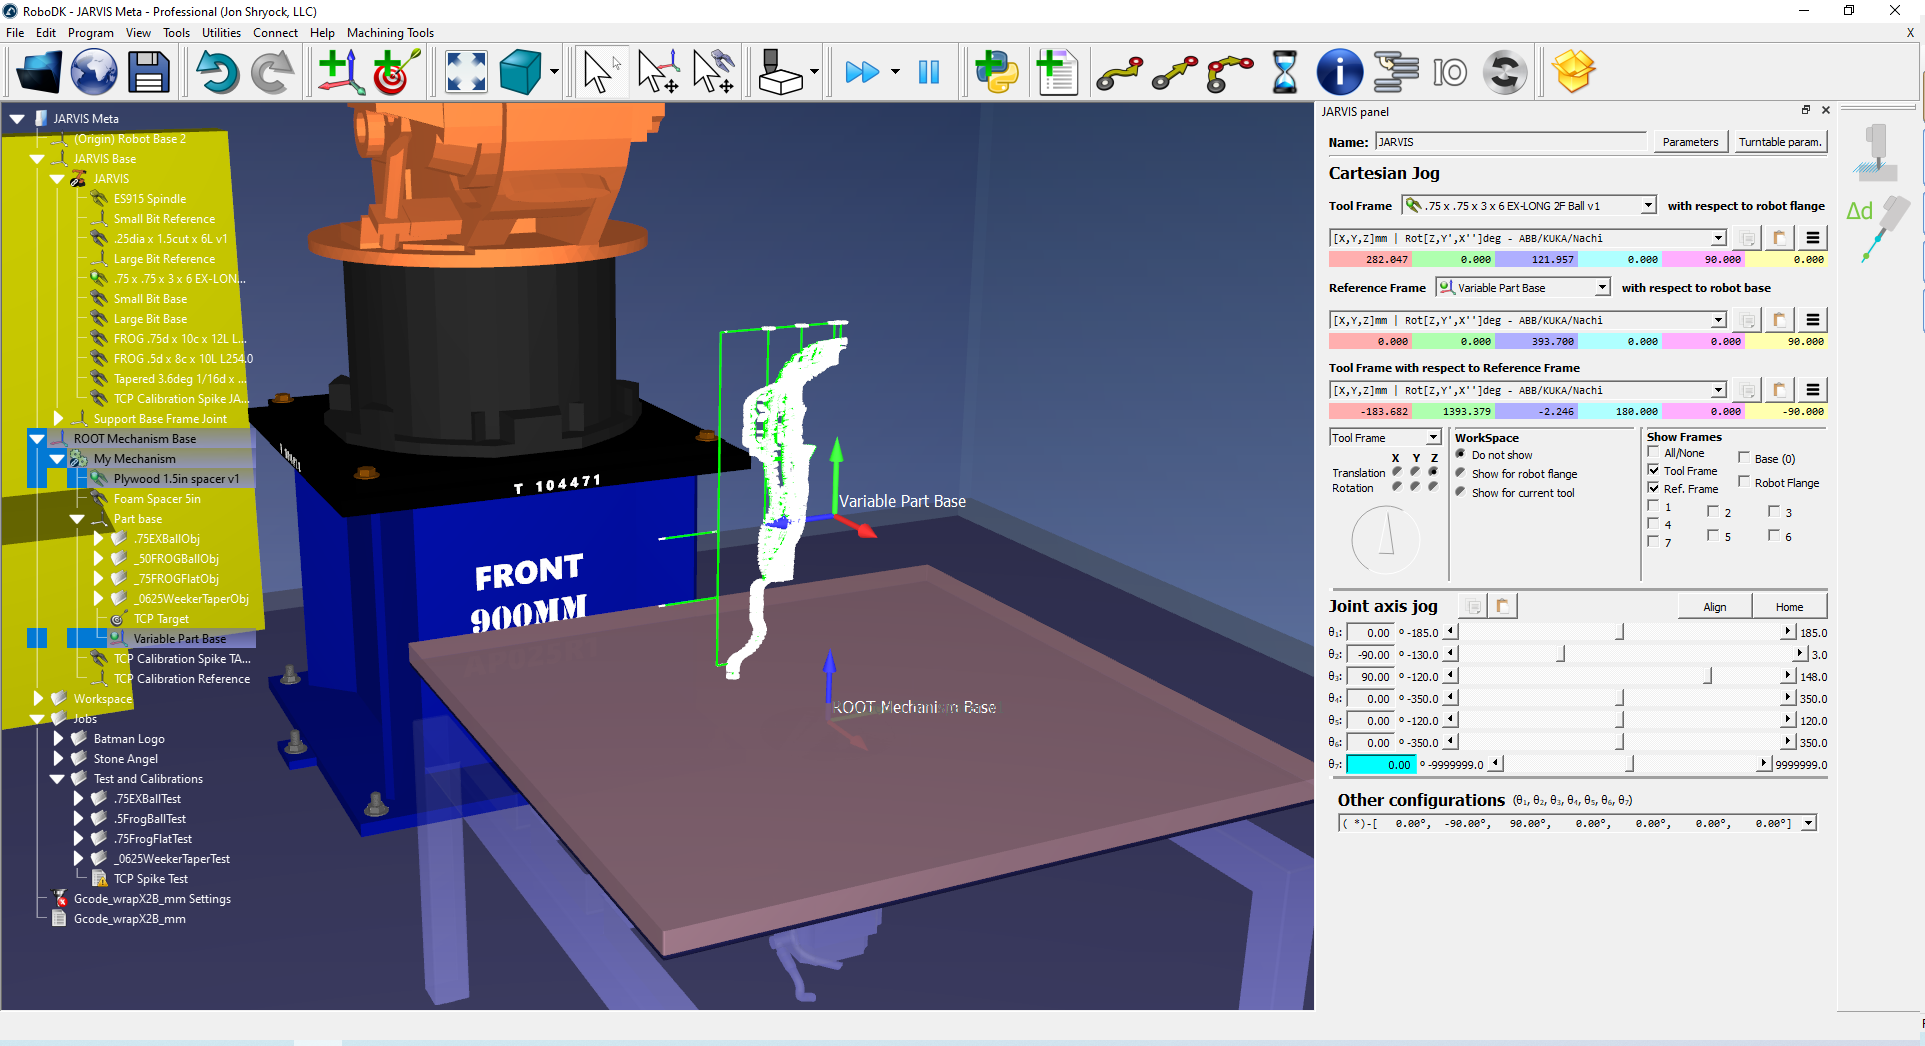Viewport: 1925px width, 1046px height.
Task: Uncheck the Tool Frame show checkbox
Action: point(1653,470)
